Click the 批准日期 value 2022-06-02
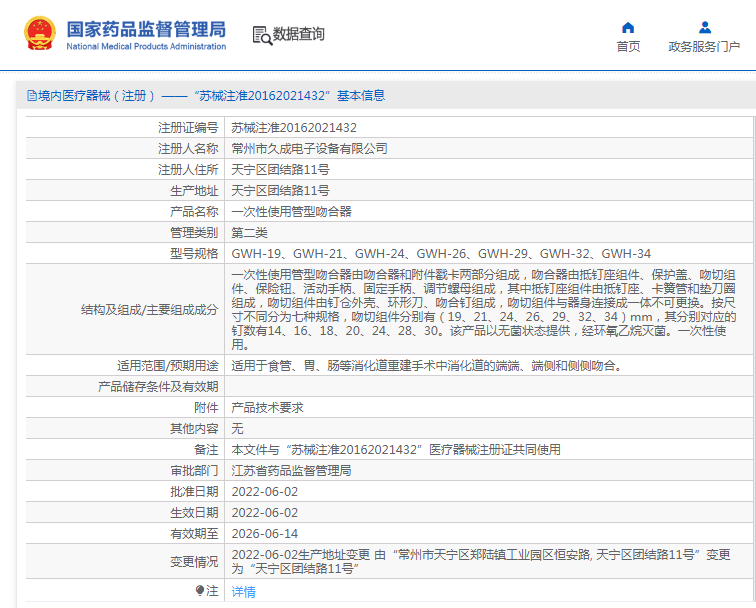Viewport: 756px width, 608px height. coord(265,492)
